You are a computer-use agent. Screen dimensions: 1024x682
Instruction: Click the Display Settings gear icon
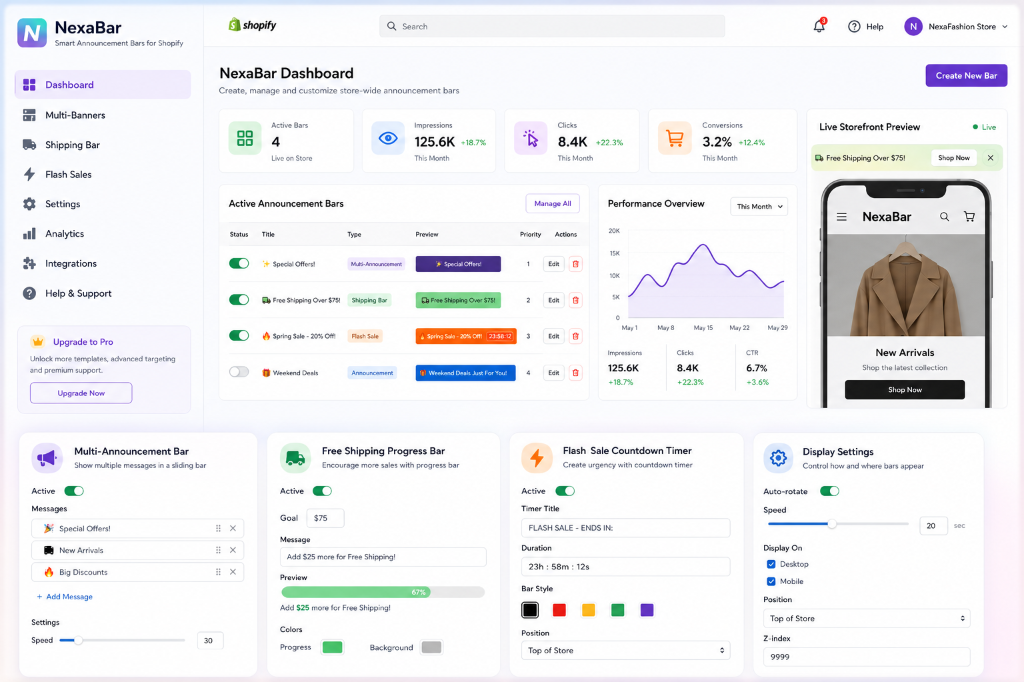778,459
